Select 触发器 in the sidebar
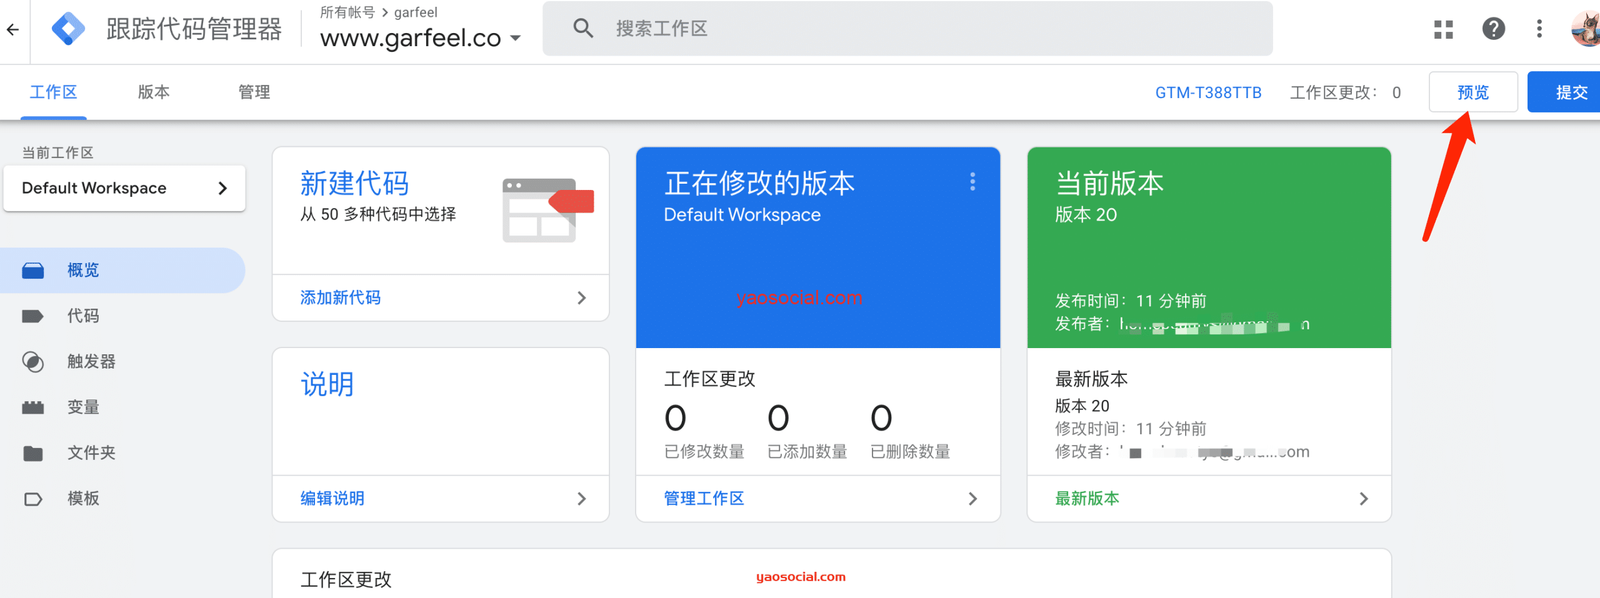1600x598 pixels. pos(91,362)
